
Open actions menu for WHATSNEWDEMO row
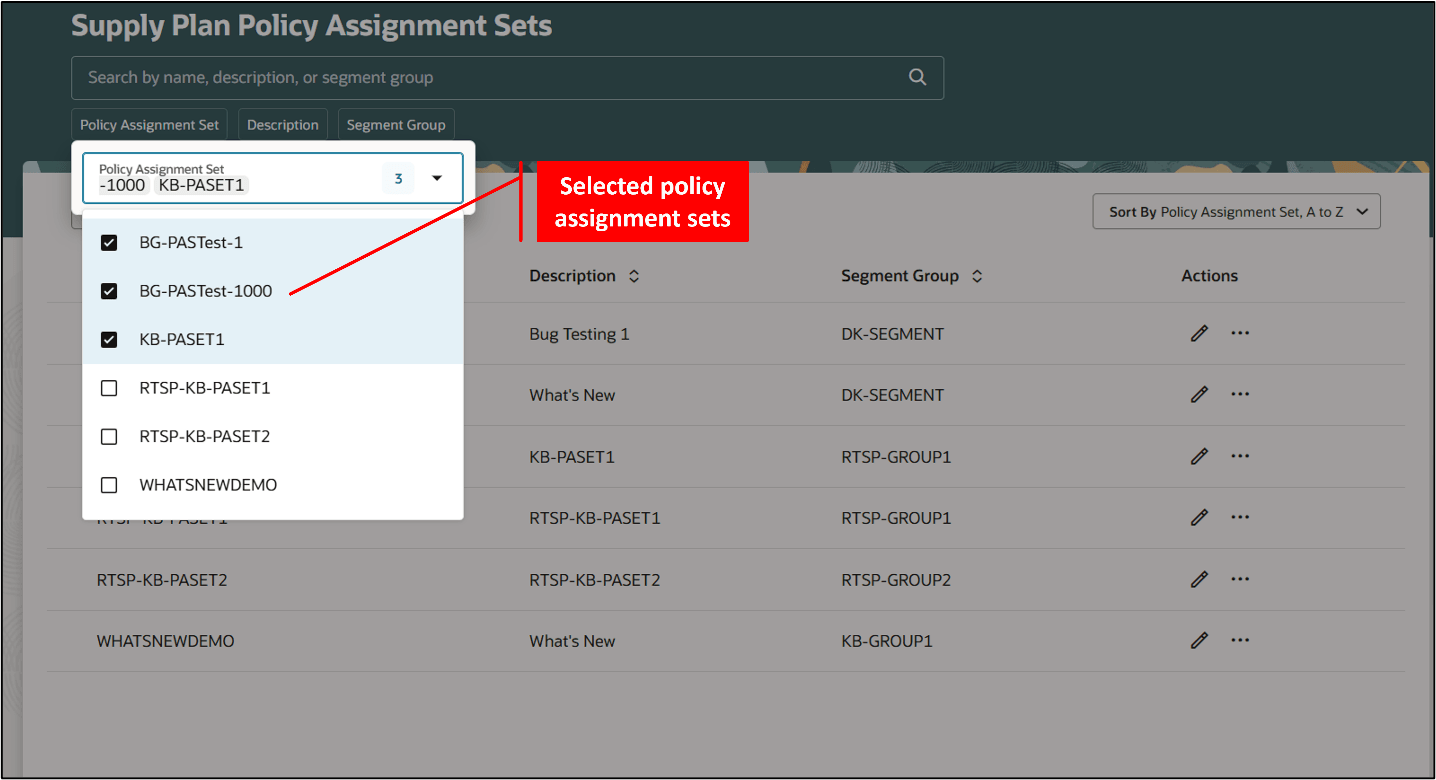(x=1240, y=640)
